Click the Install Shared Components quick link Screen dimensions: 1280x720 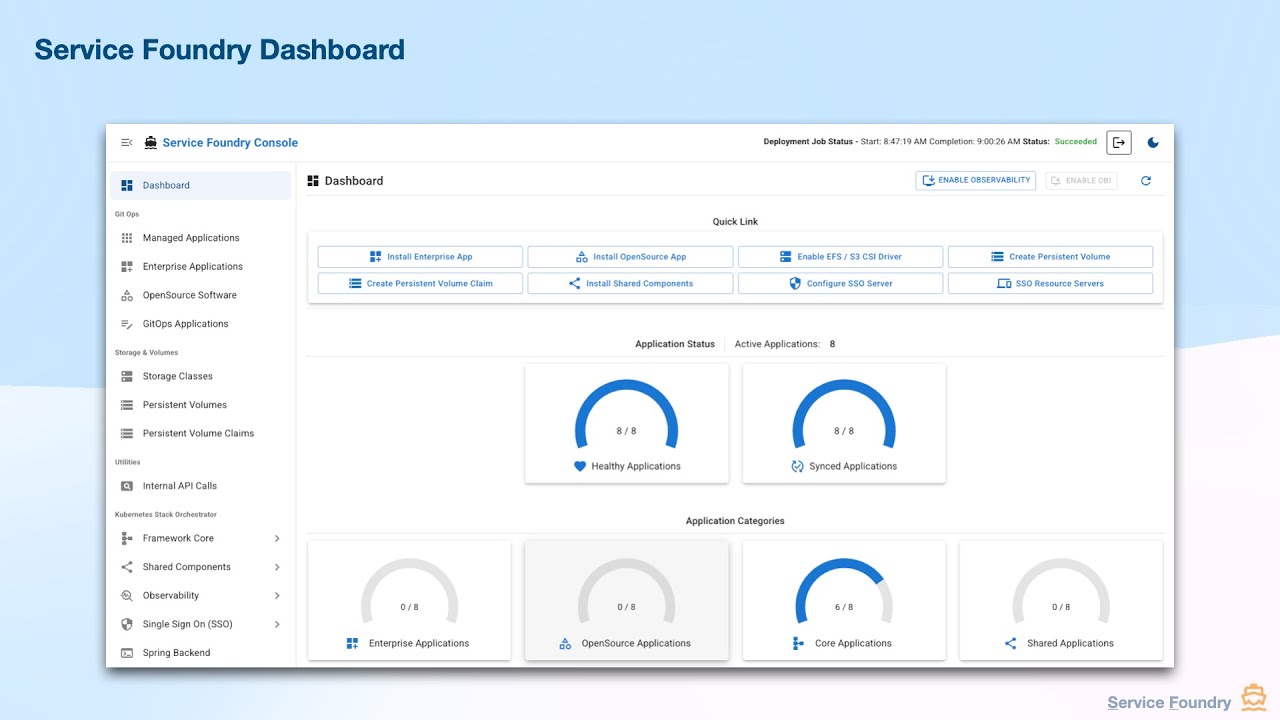(x=630, y=284)
